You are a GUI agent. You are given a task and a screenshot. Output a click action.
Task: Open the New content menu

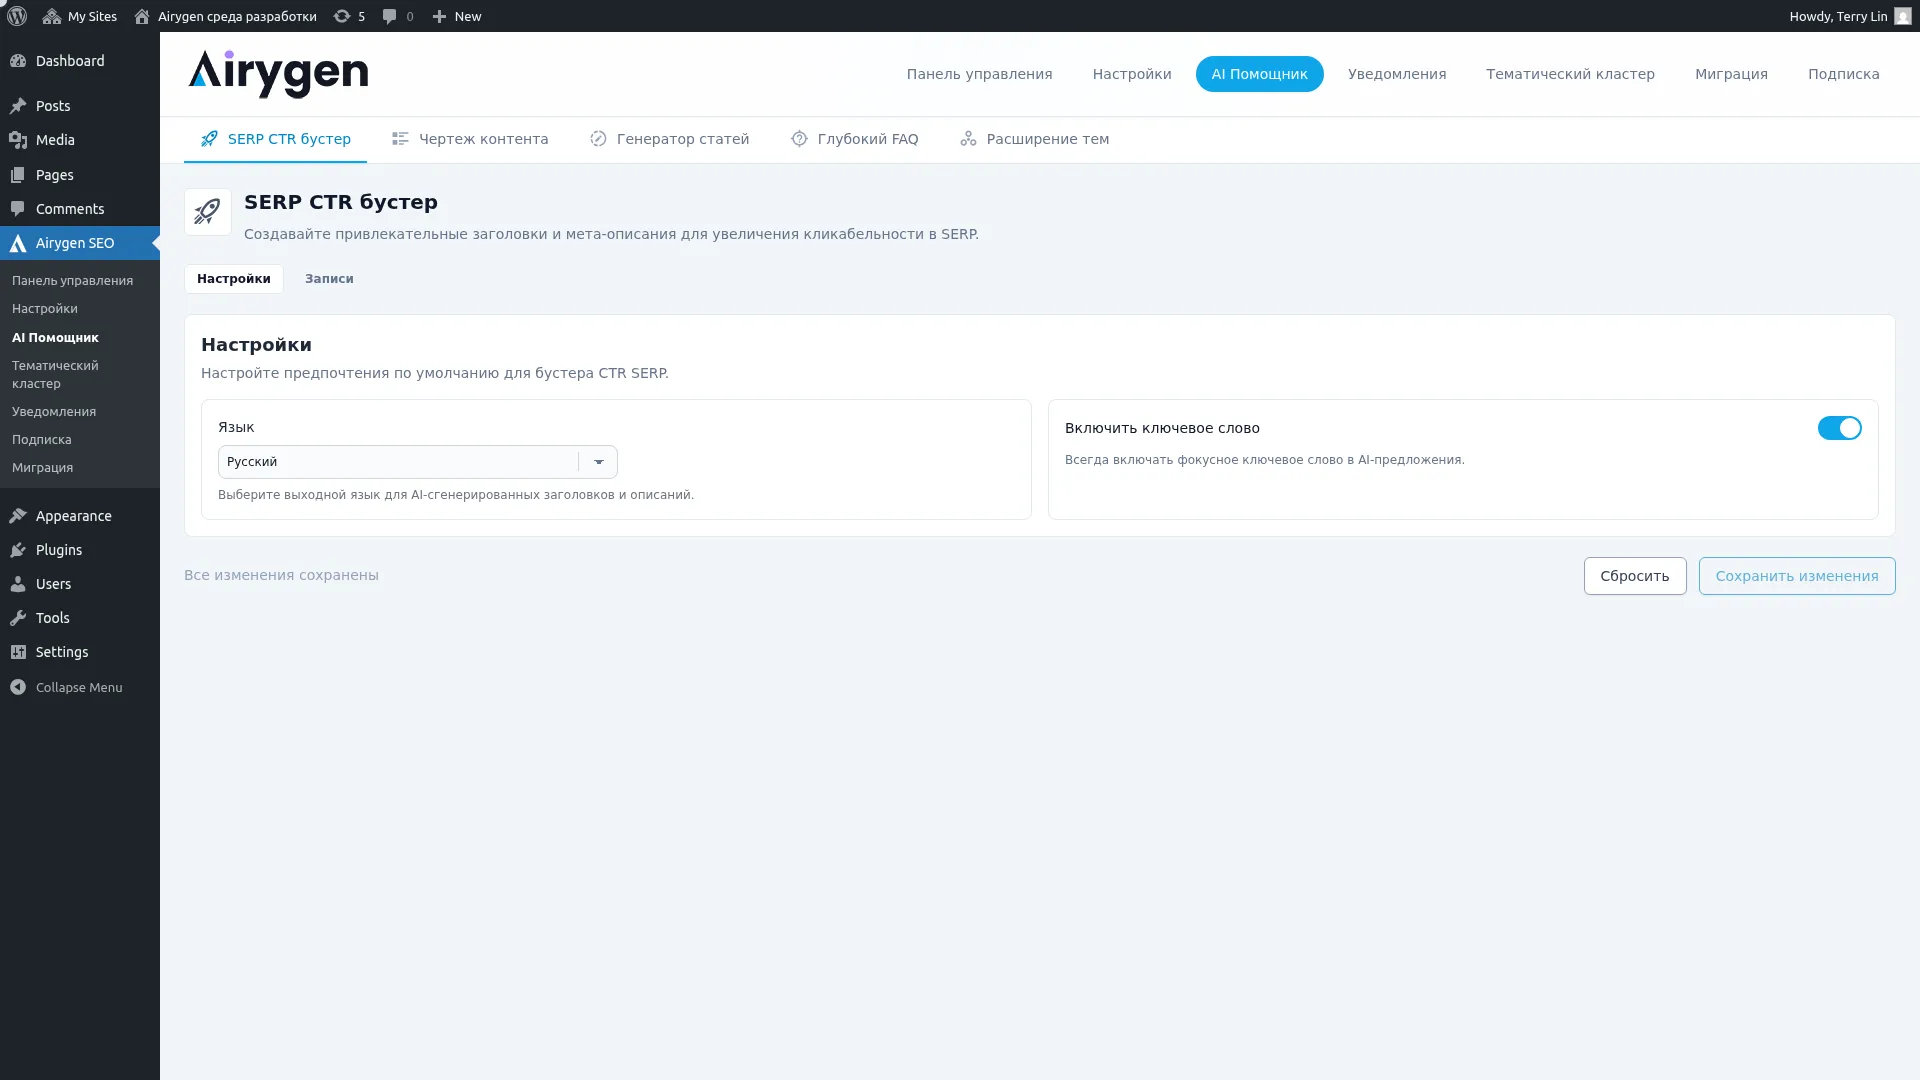457,16
